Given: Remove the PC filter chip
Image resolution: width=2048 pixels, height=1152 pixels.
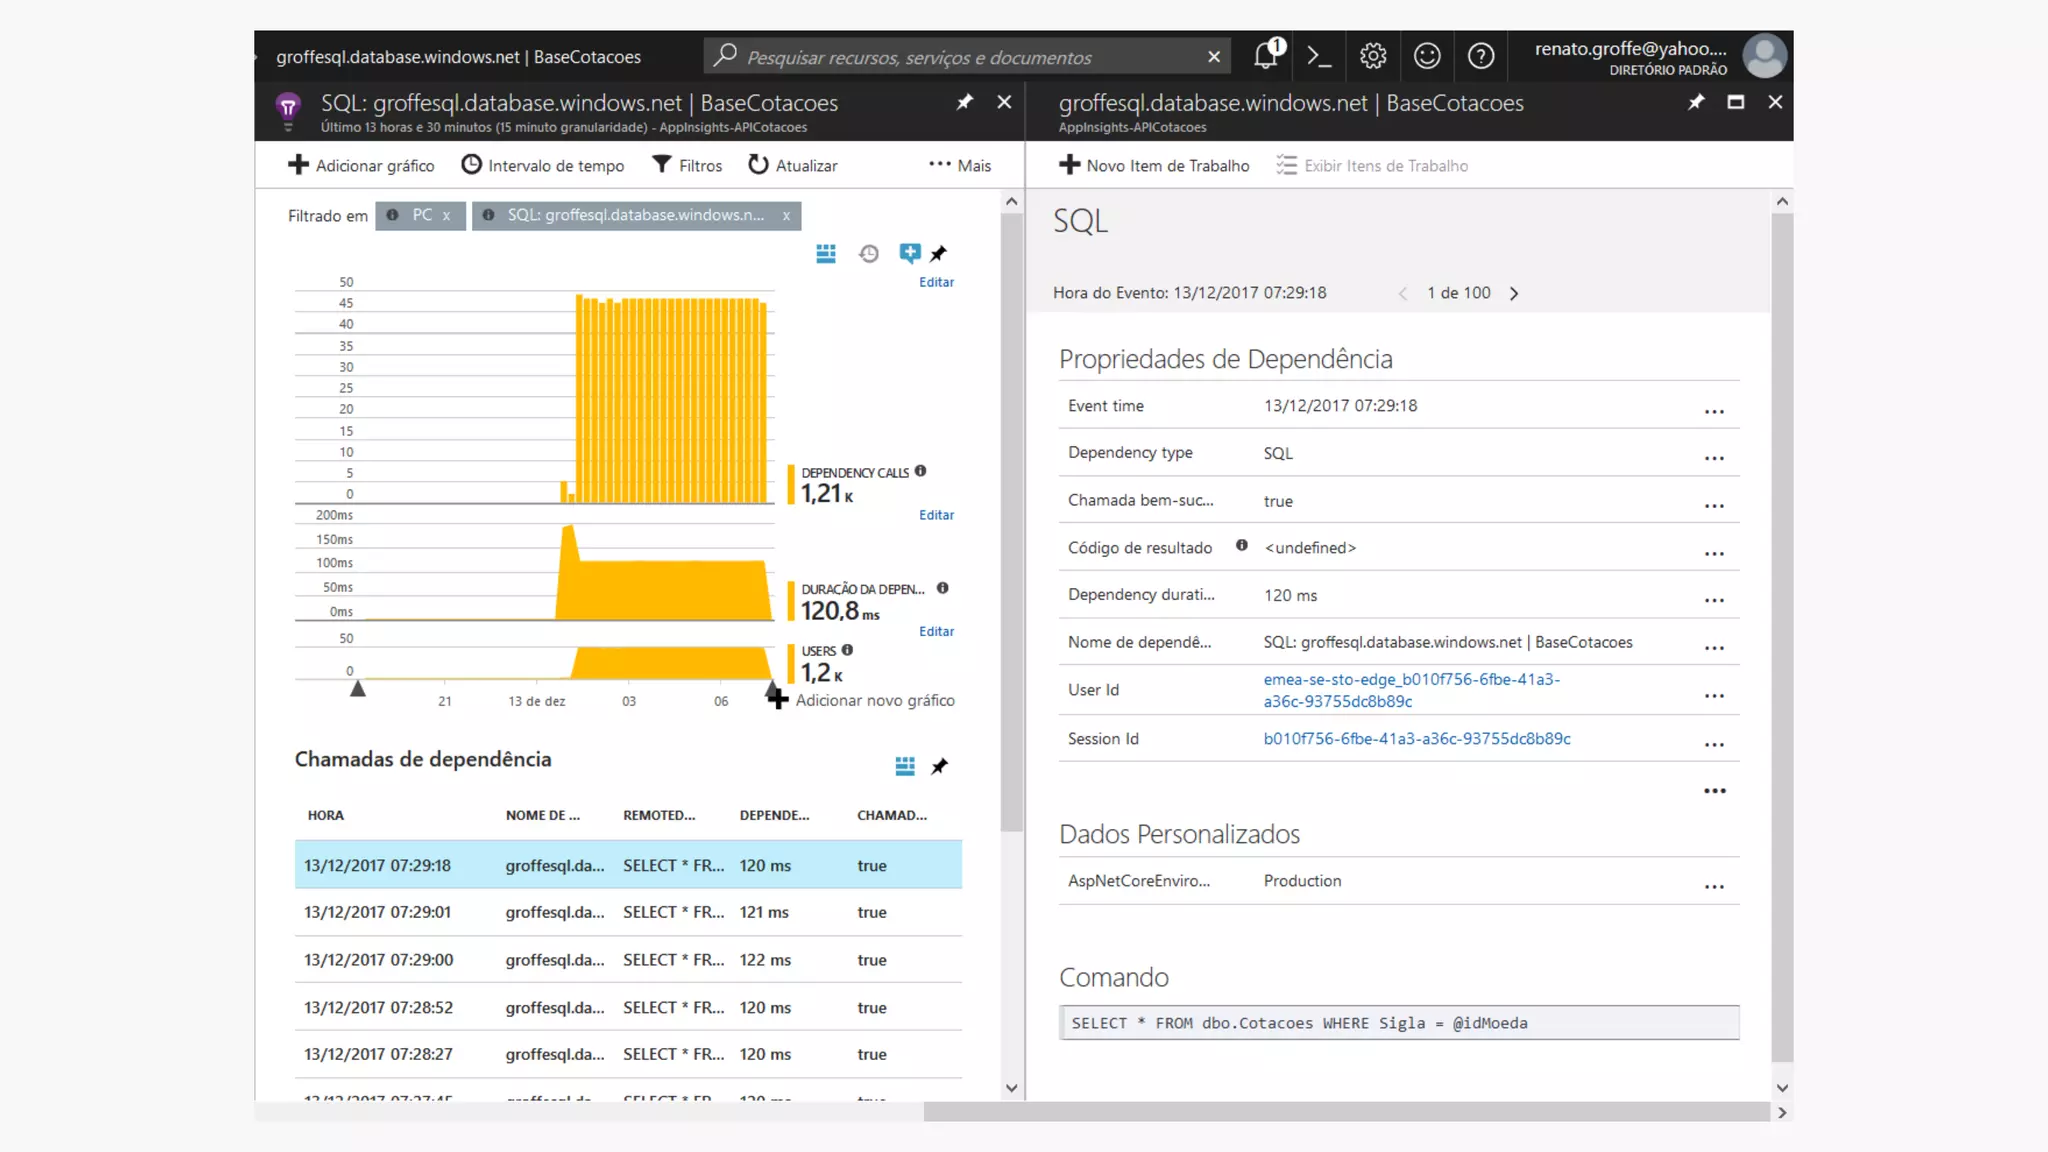Looking at the screenshot, I should (x=447, y=215).
